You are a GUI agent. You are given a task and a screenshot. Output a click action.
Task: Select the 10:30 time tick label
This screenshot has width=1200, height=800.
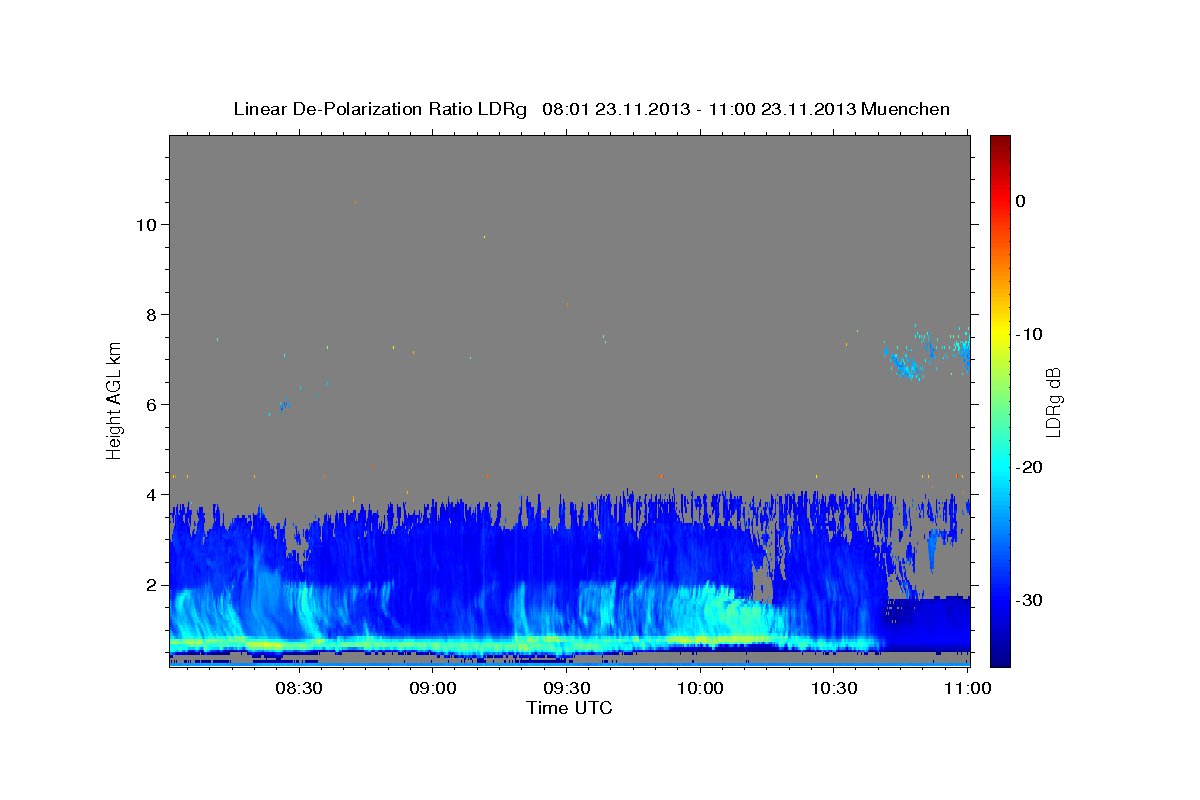coord(834,689)
